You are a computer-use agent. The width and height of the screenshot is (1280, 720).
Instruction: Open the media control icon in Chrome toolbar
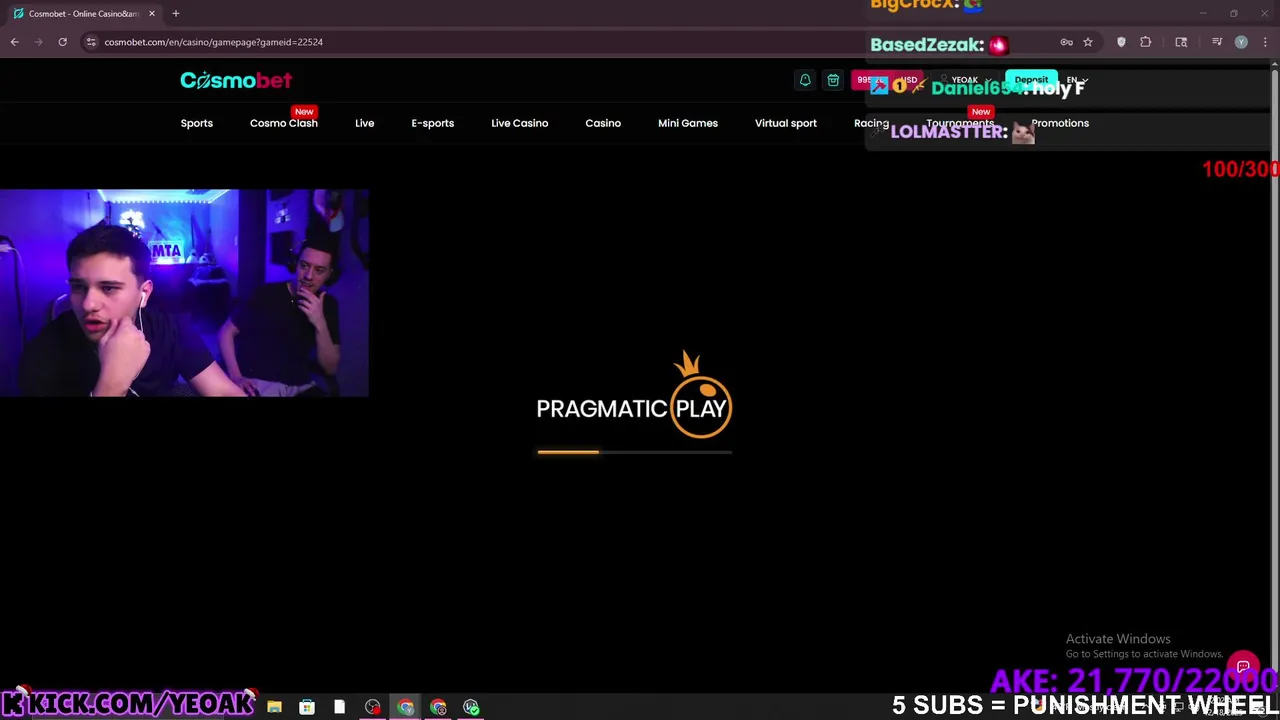point(1217,42)
